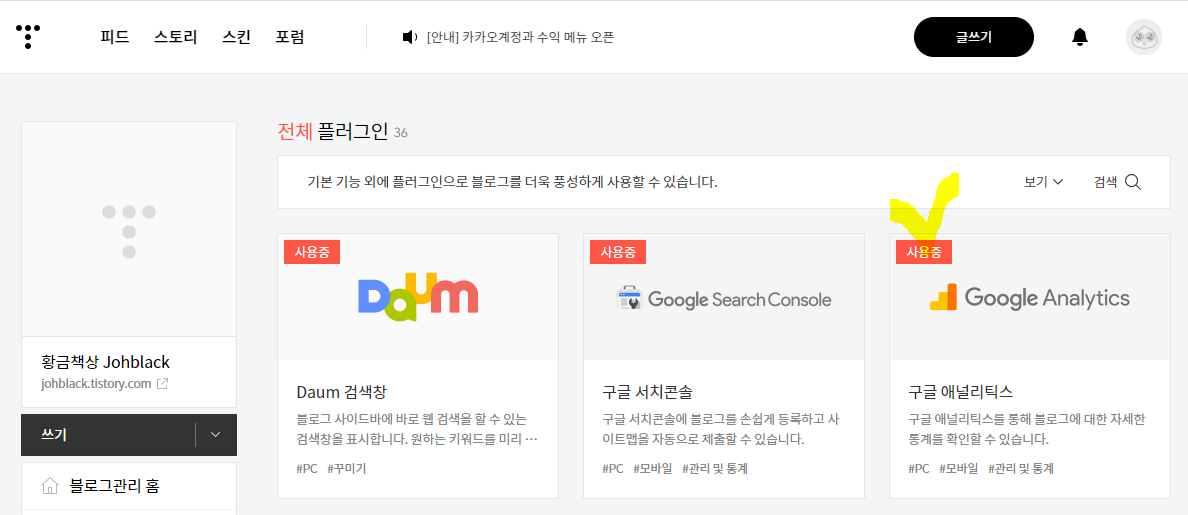Click the Daum 검색창 title
The height and width of the screenshot is (515, 1188).
(x=342, y=392)
